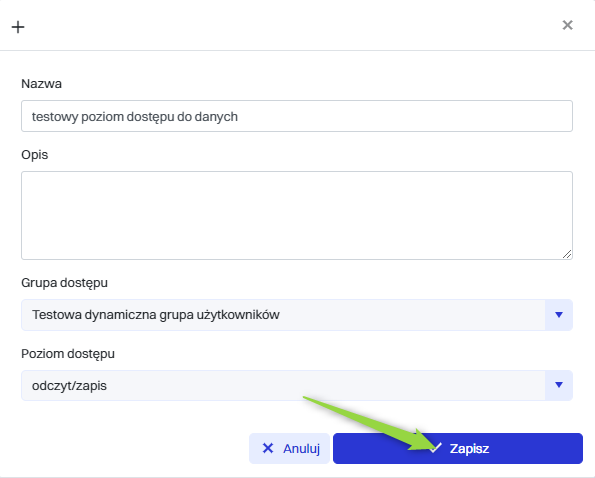Click the Nazwa field label

(x=41, y=84)
